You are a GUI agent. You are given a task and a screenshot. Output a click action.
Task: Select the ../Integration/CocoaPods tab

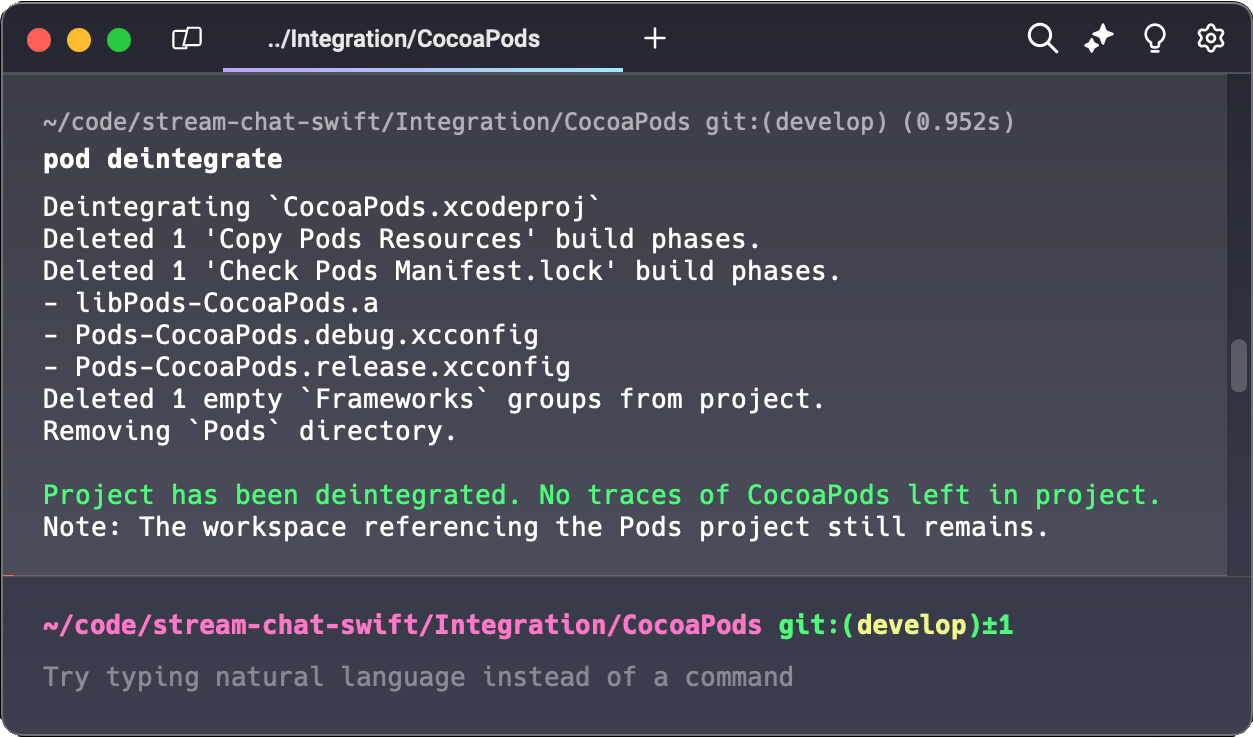tap(403, 39)
